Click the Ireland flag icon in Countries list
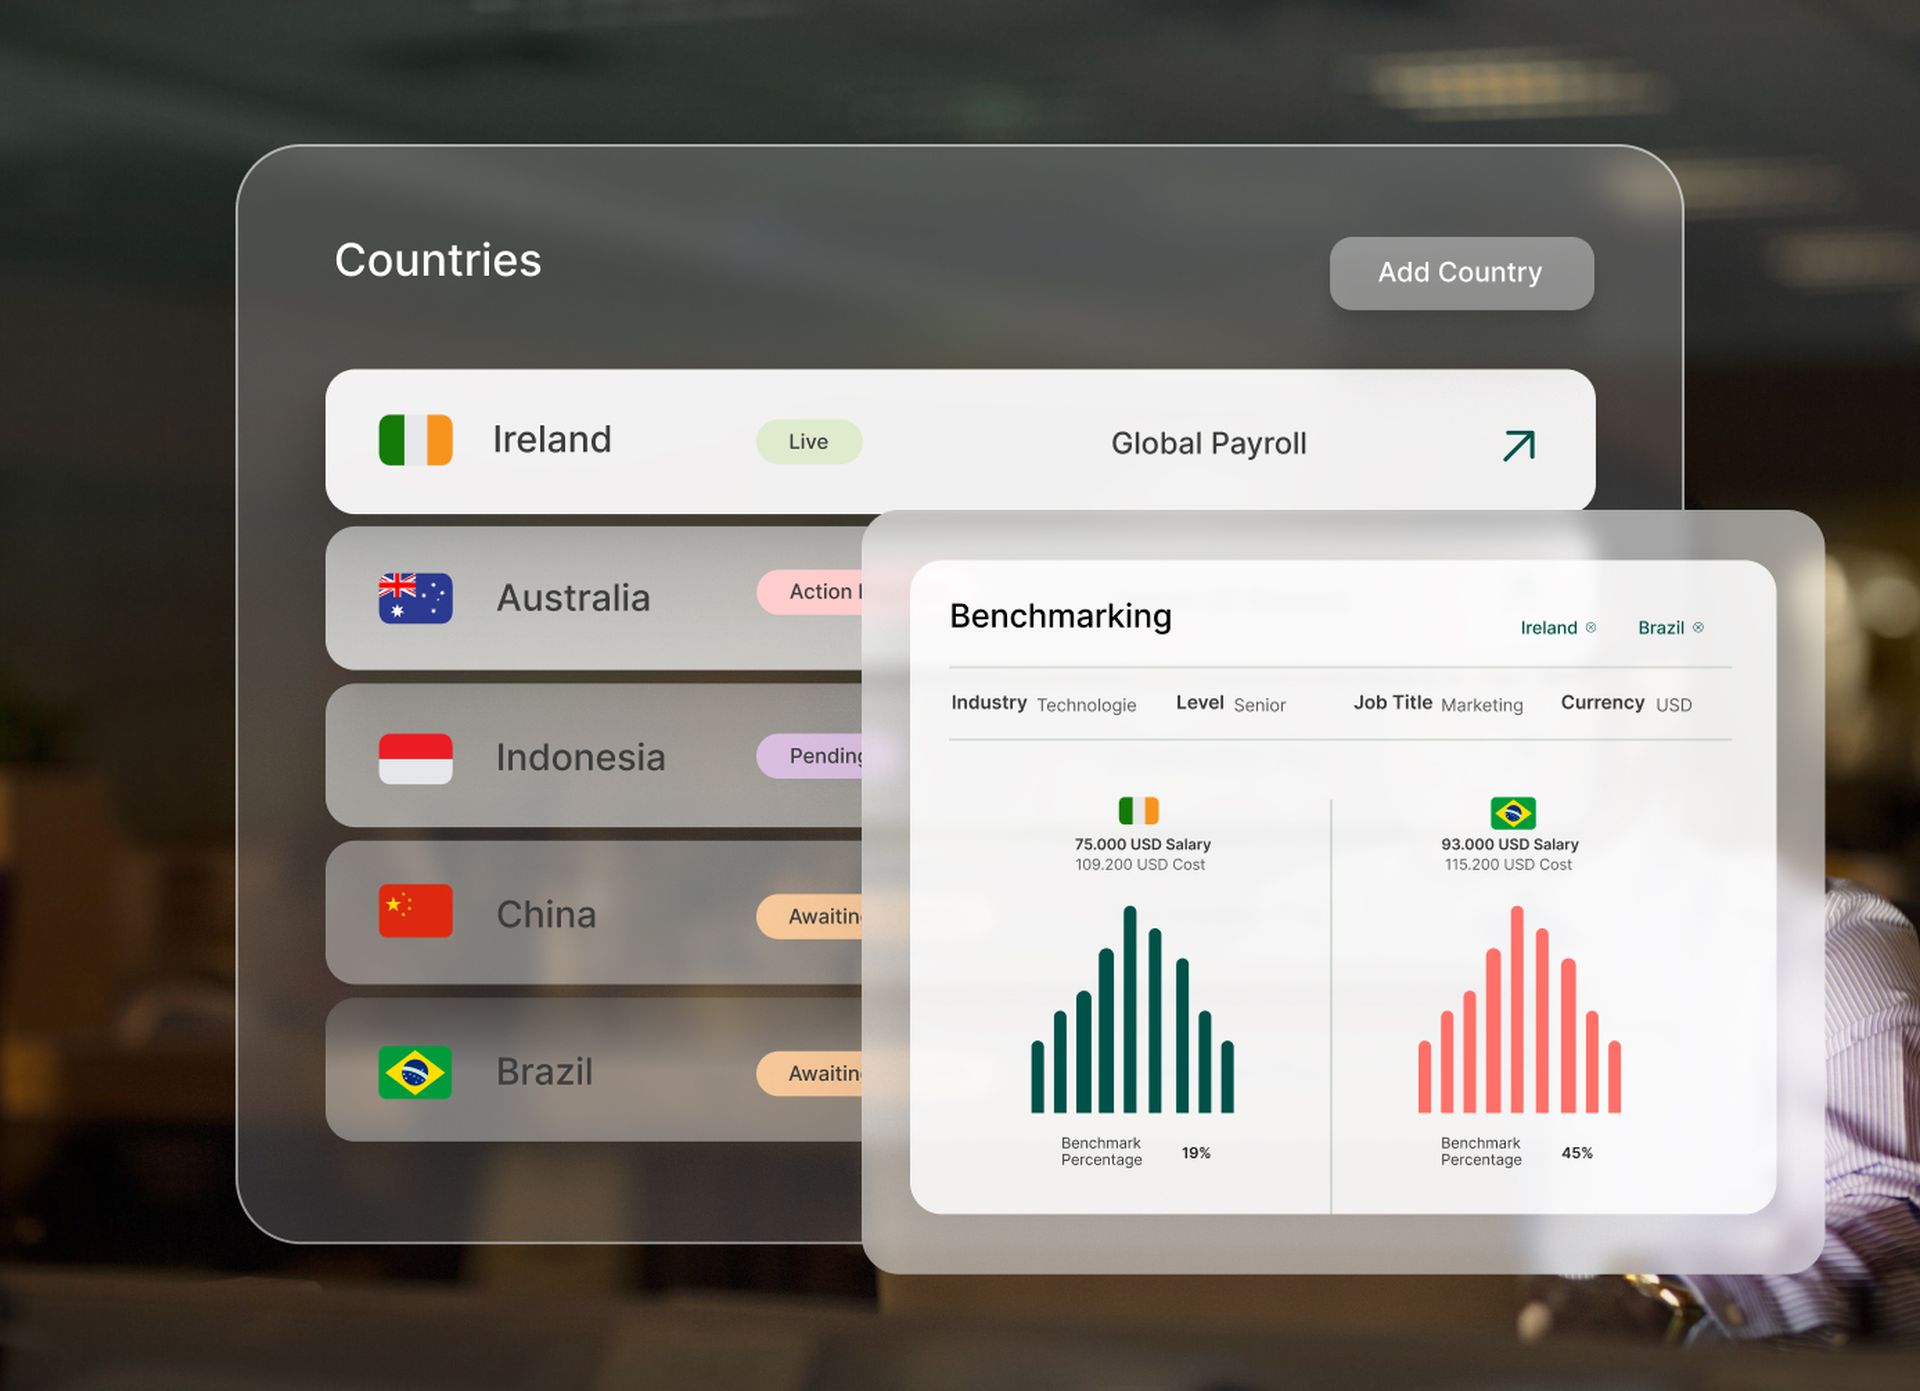The width and height of the screenshot is (1920, 1391). click(415, 440)
